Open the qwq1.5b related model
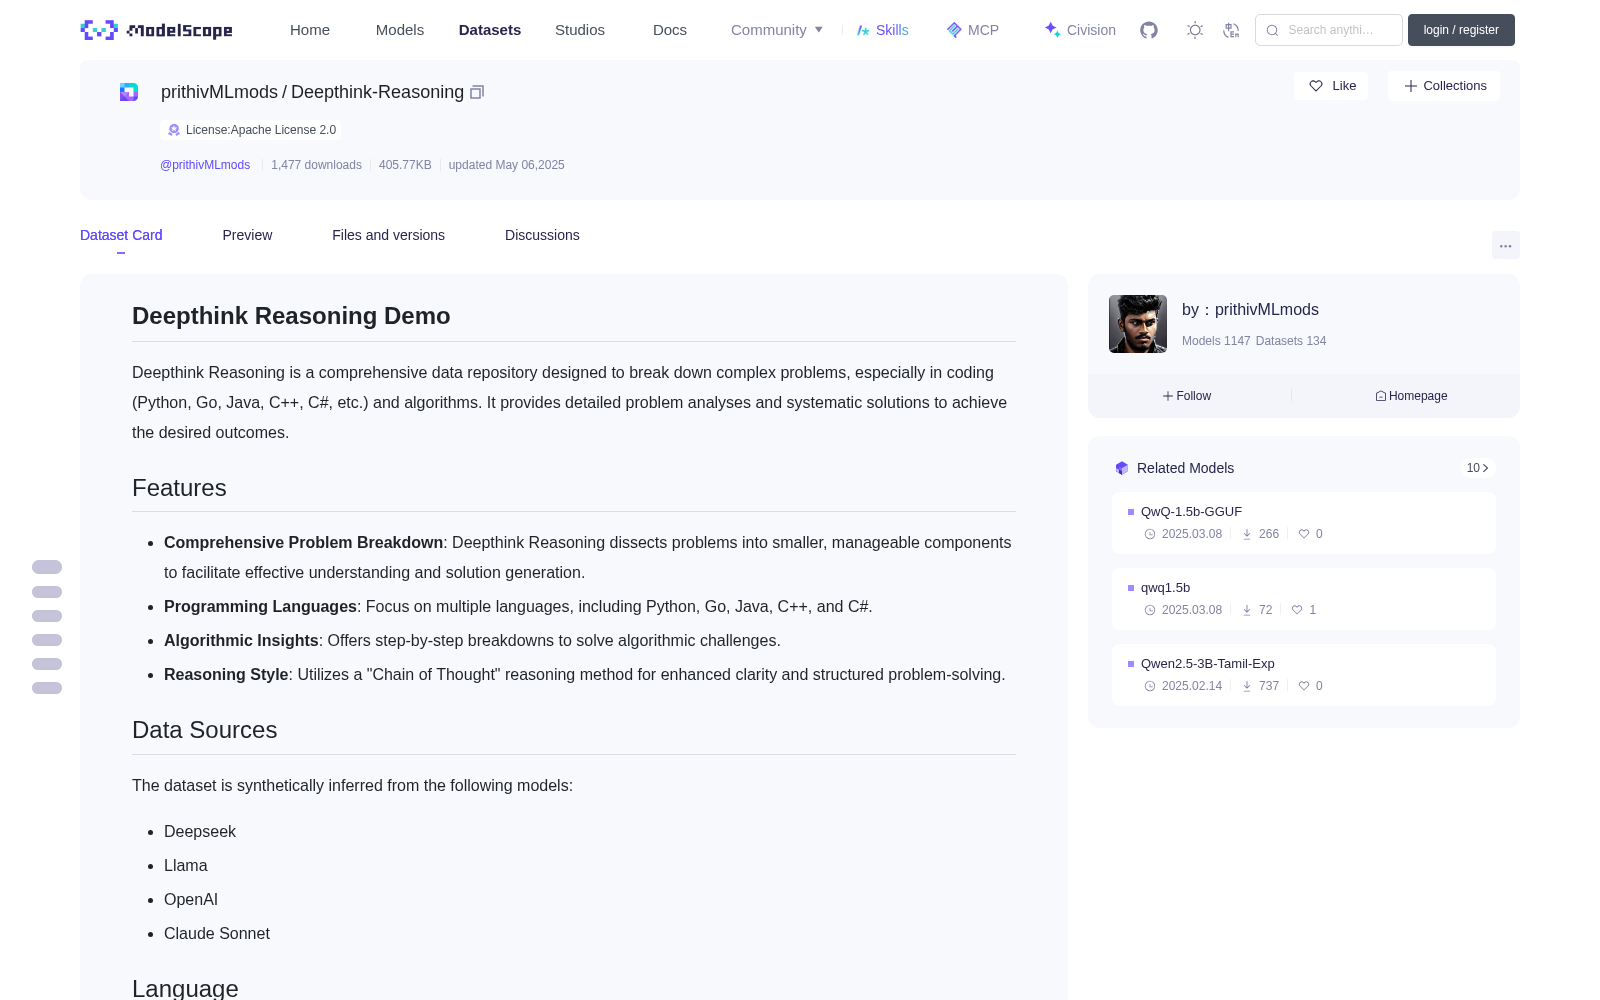Screen dimensions: 1600x1000 [1165, 587]
